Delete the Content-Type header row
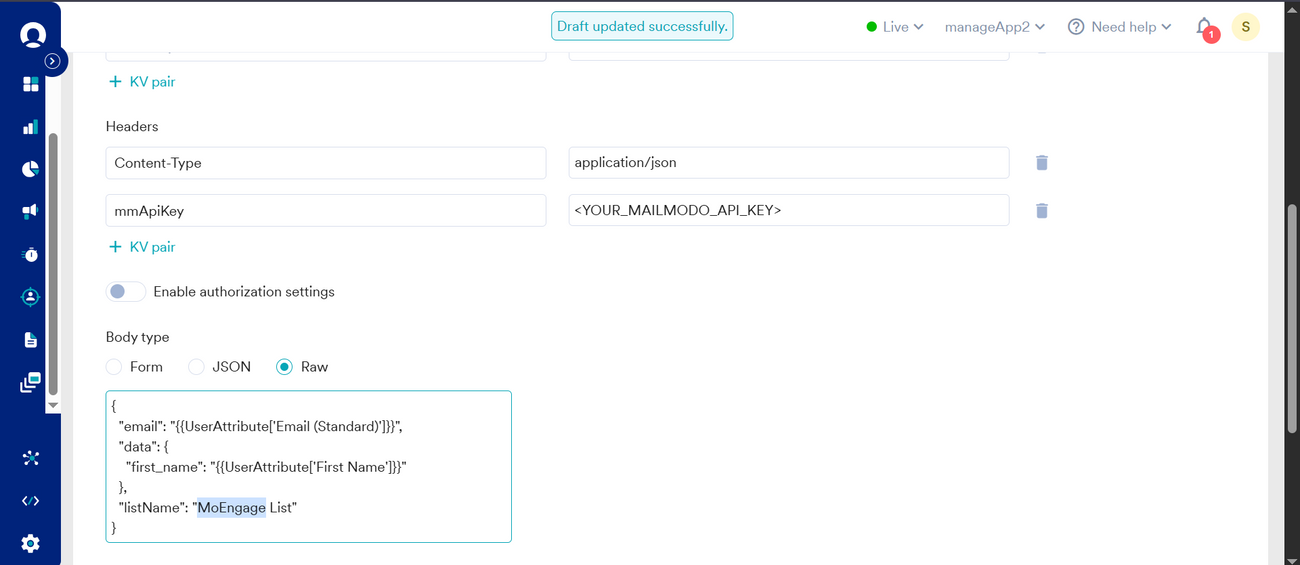1300x565 pixels. (x=1041, y=163)
